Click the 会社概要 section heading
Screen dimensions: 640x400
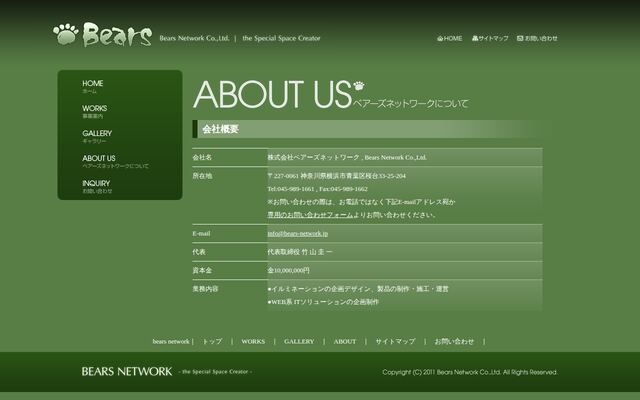click(x=220, y=129)
